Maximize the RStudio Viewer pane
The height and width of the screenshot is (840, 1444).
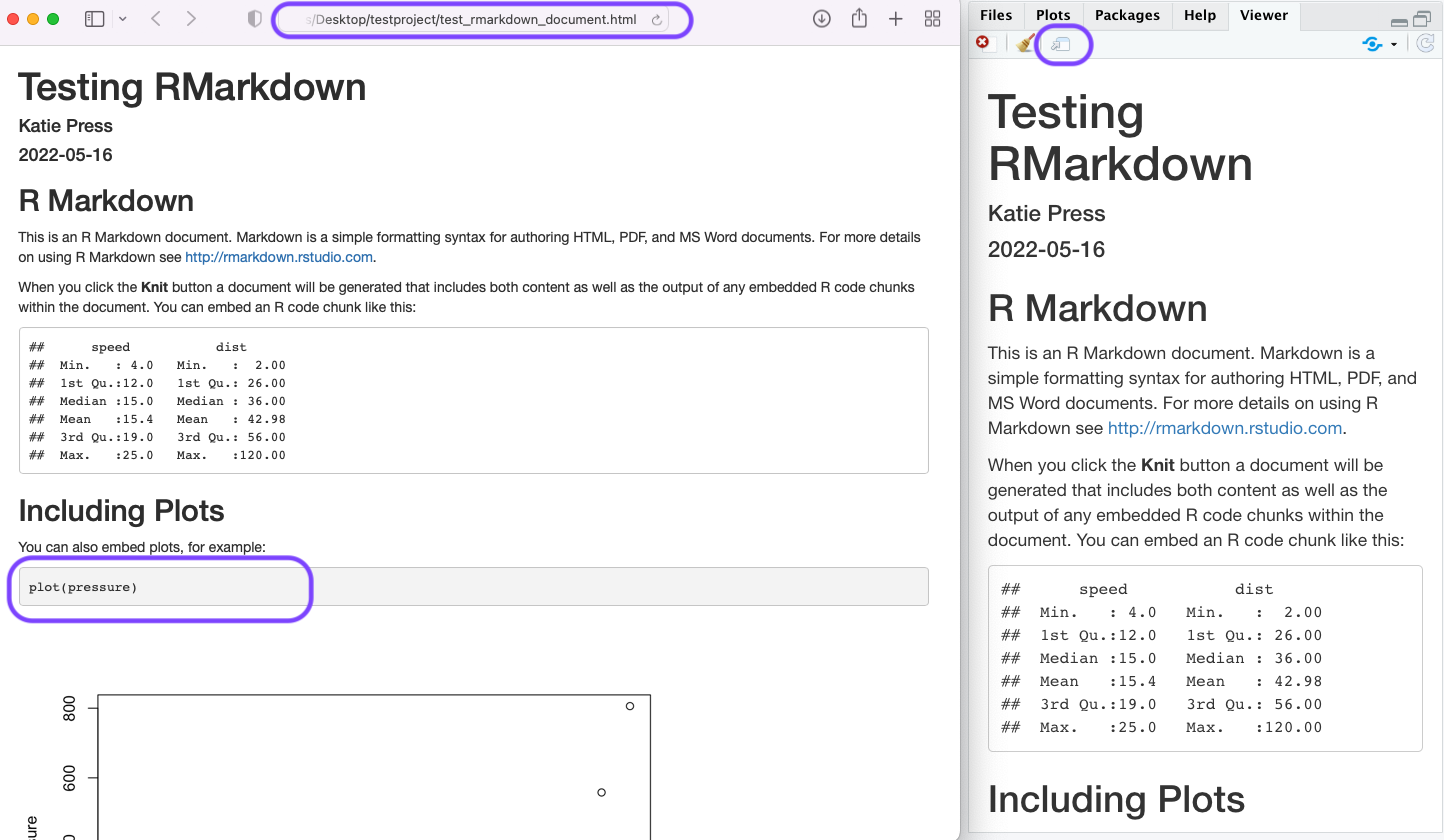coord(1422,19)
